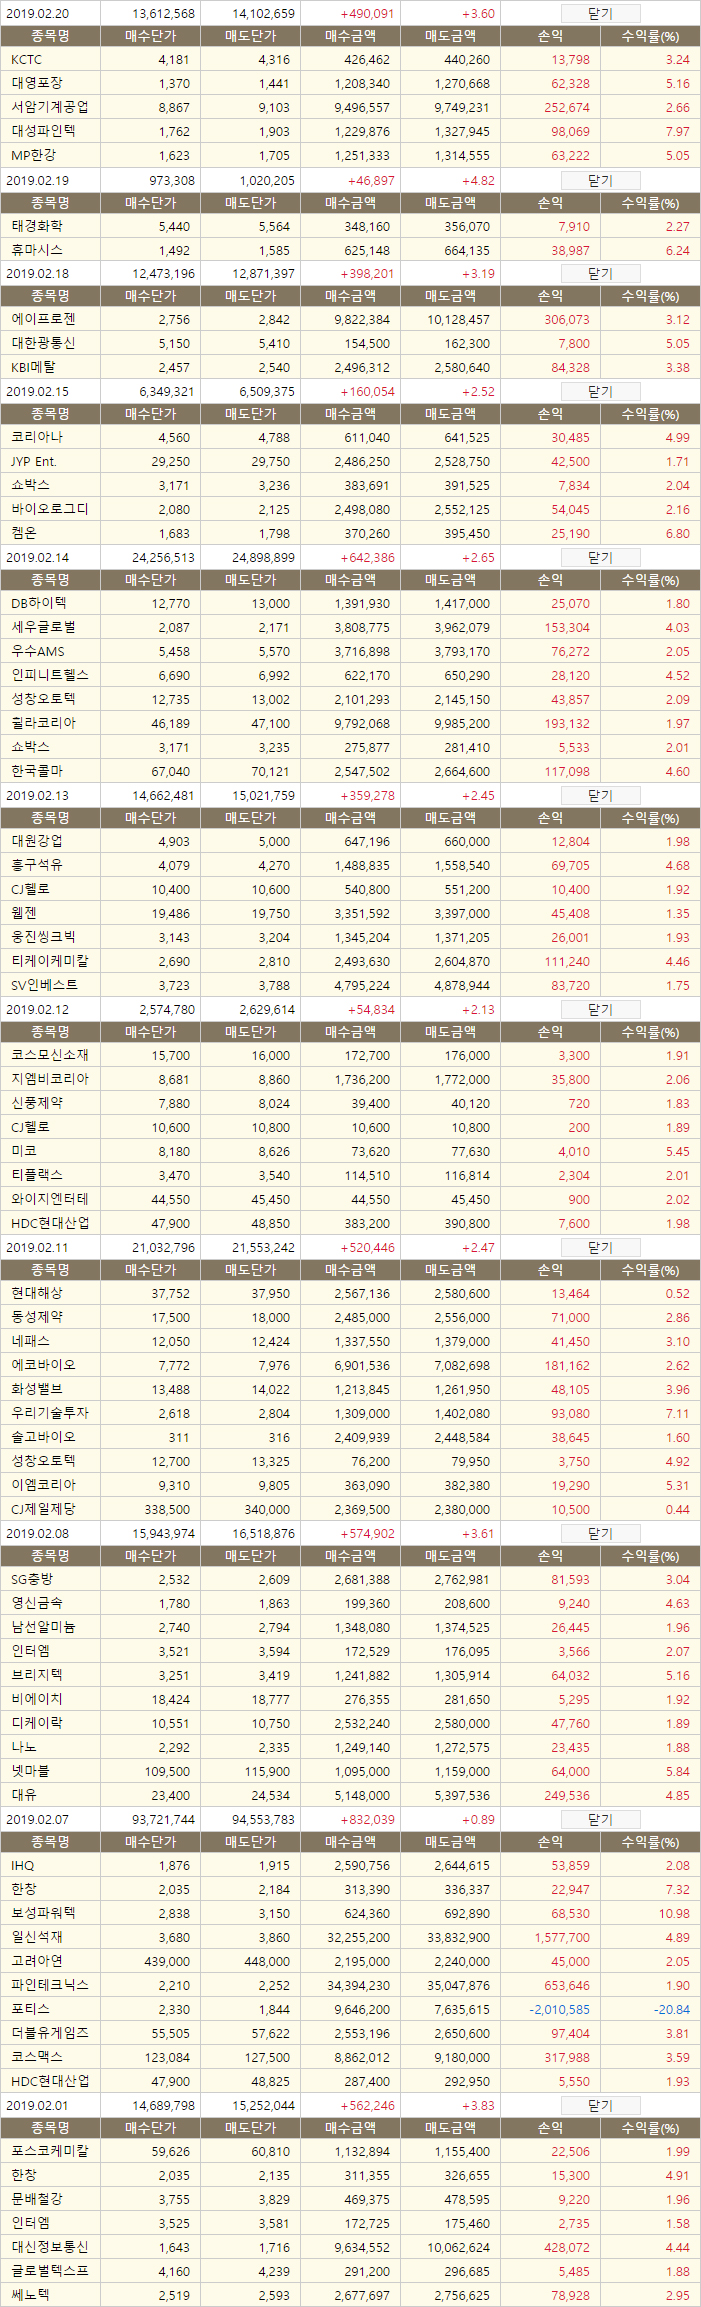Screen dimensions: 701x2307
Task: Select the KCTC stock row name
Action: coord(26,60)
